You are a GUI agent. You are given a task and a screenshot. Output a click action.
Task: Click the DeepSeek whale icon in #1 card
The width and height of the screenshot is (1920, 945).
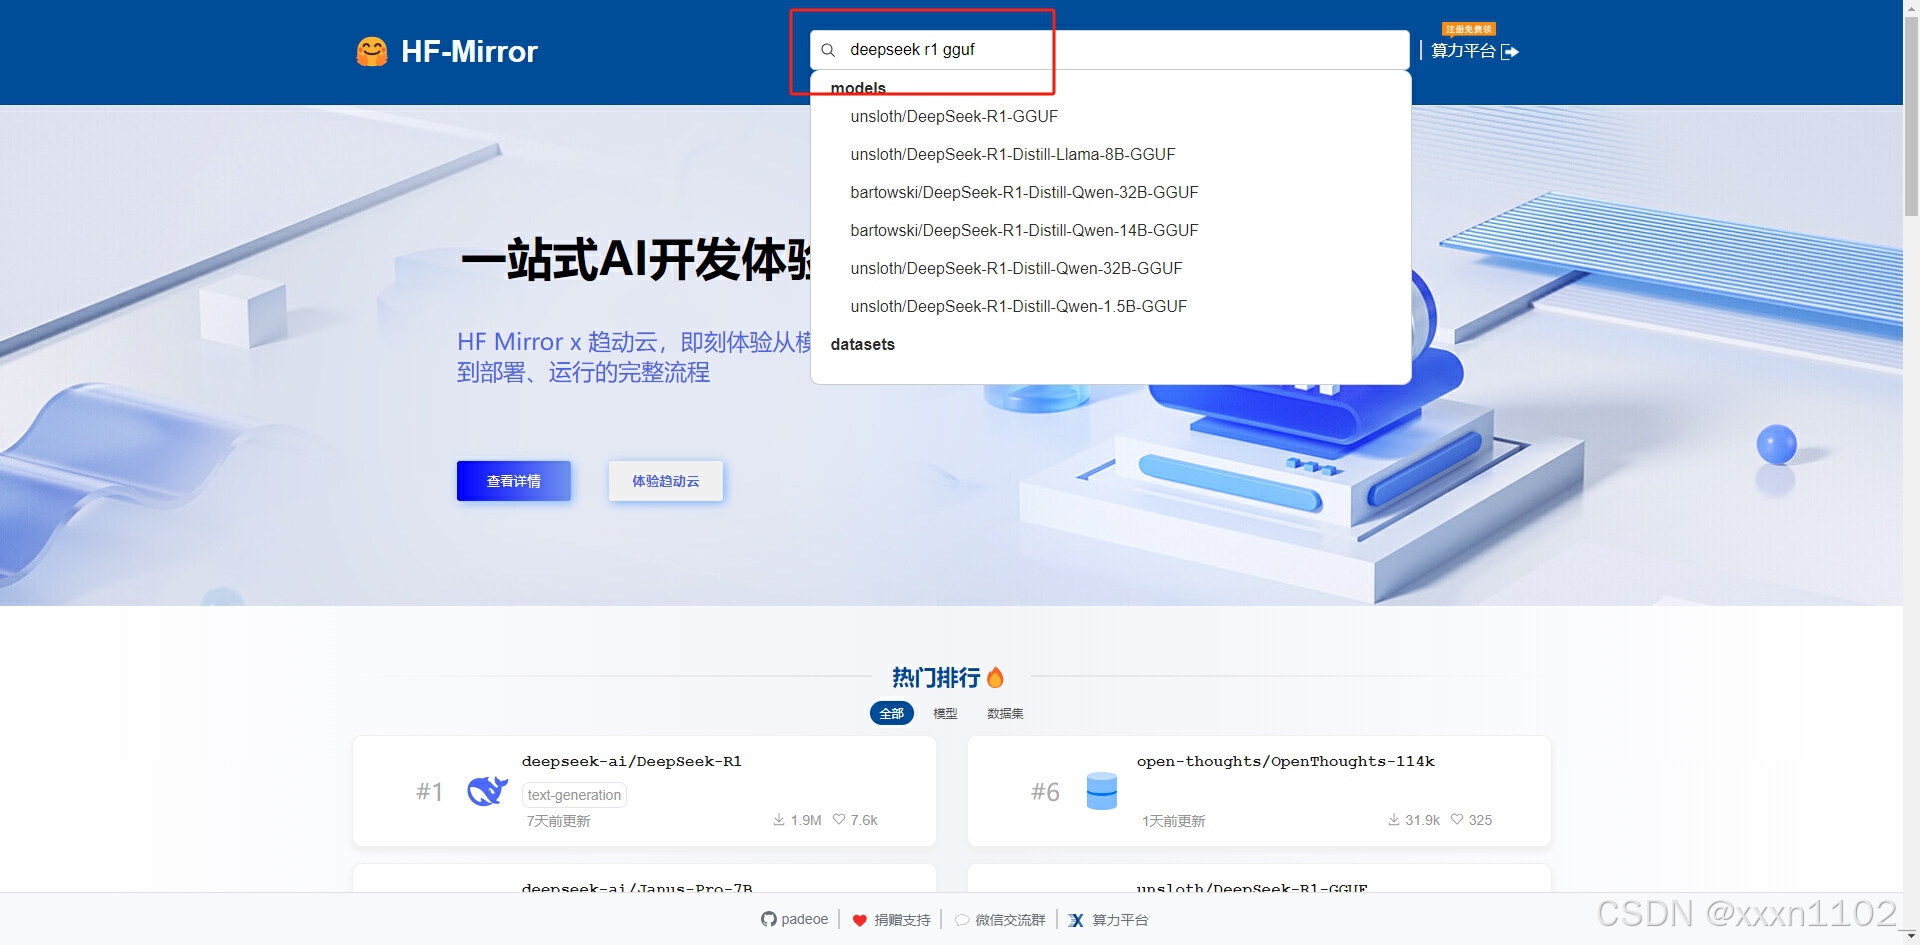click(487, 791)
